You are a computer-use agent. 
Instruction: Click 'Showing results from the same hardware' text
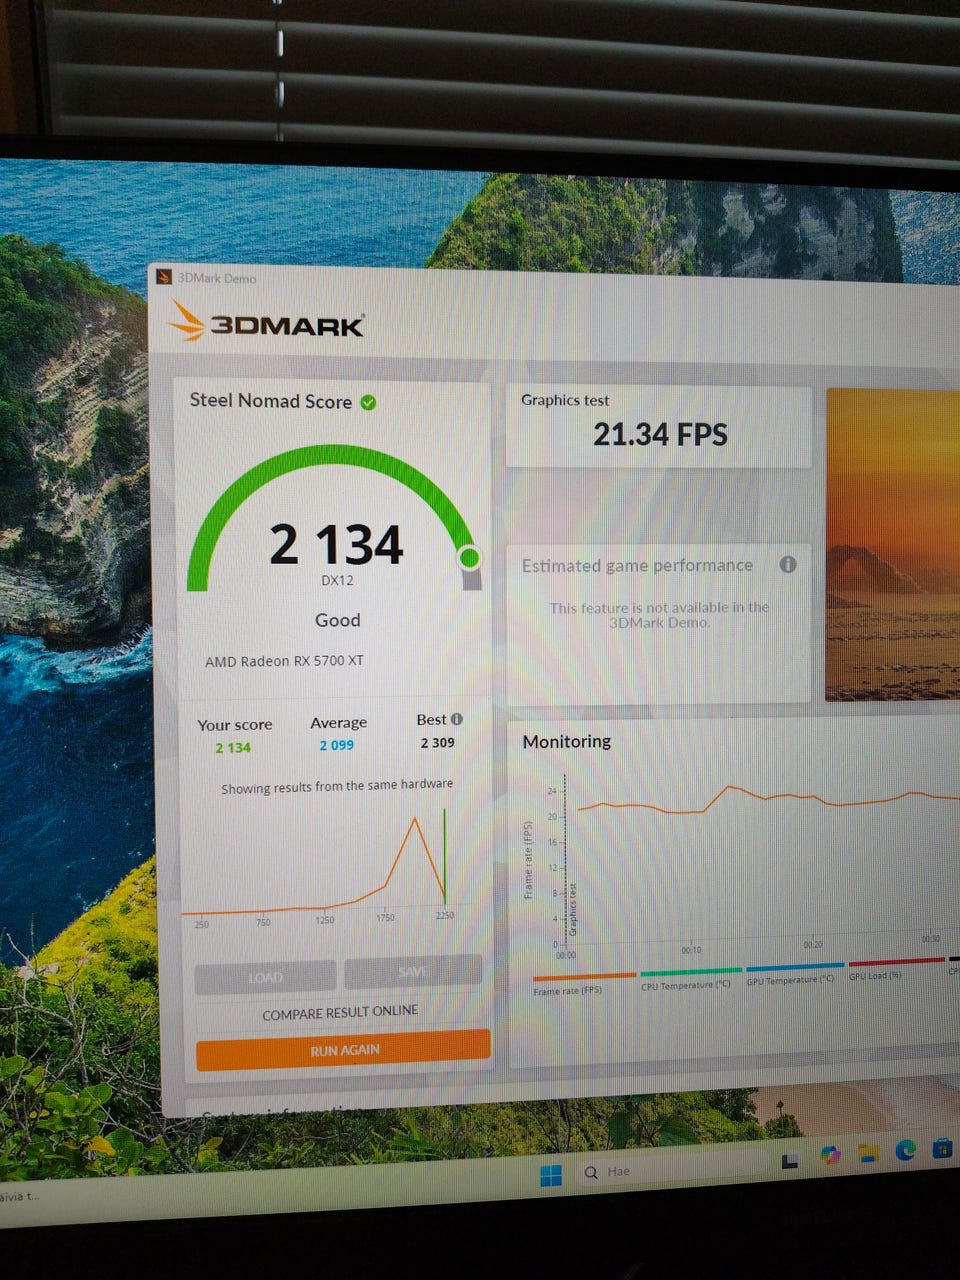tap(337, 786)
